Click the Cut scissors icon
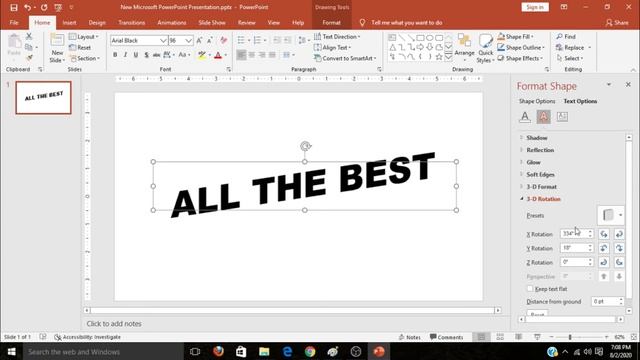The width and height of the screenshot is (640, 360). pyautogui.click(x=29, y=37)
